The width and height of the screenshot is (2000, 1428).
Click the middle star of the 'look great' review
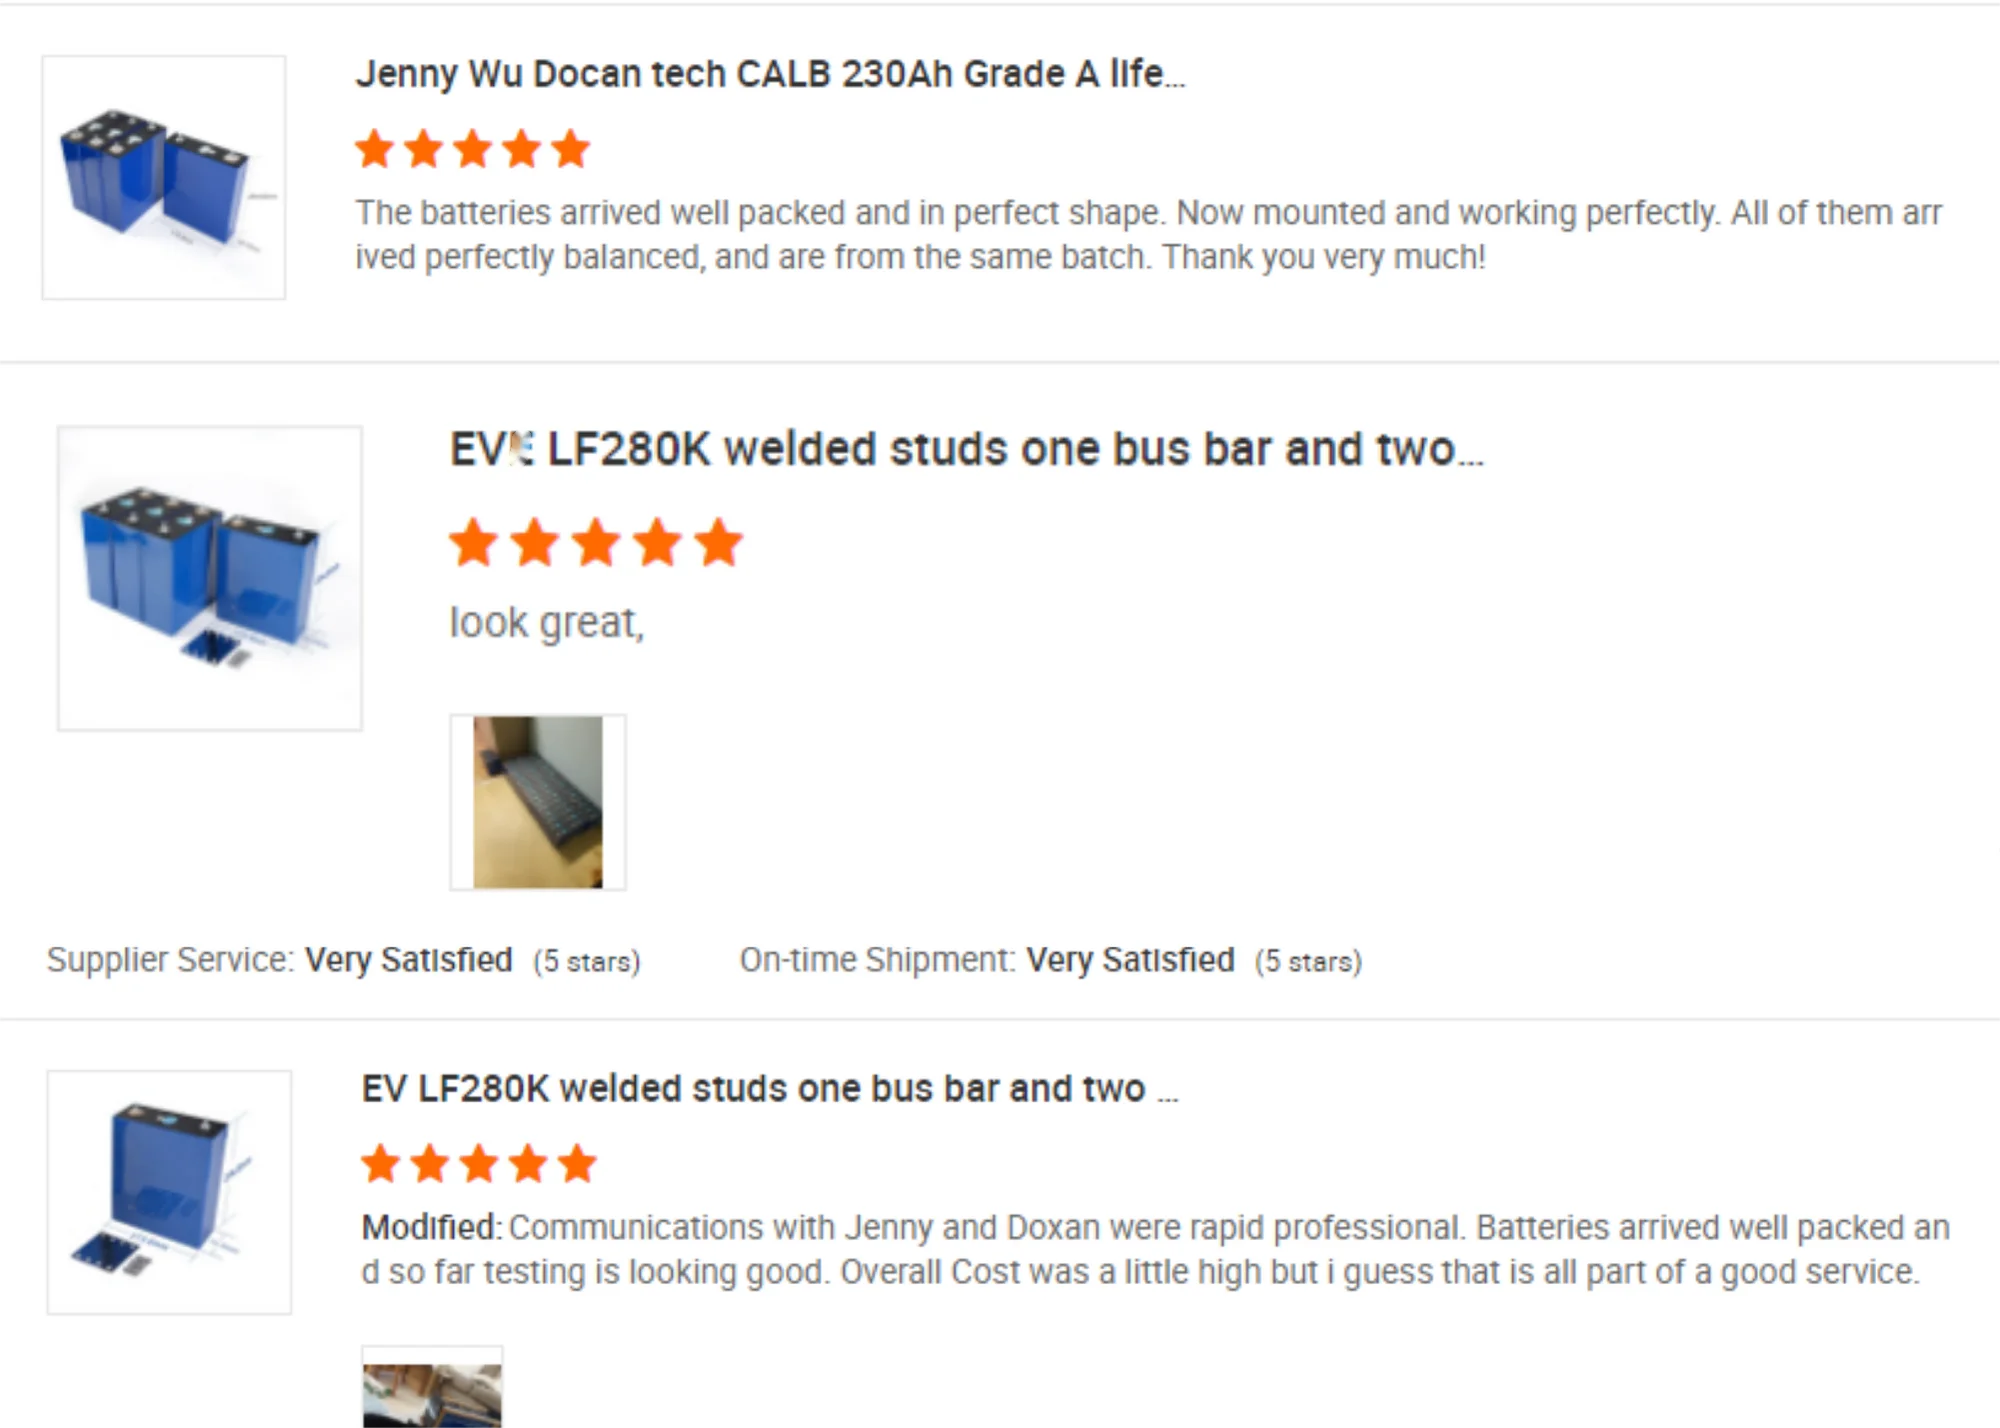pos(596,543)
